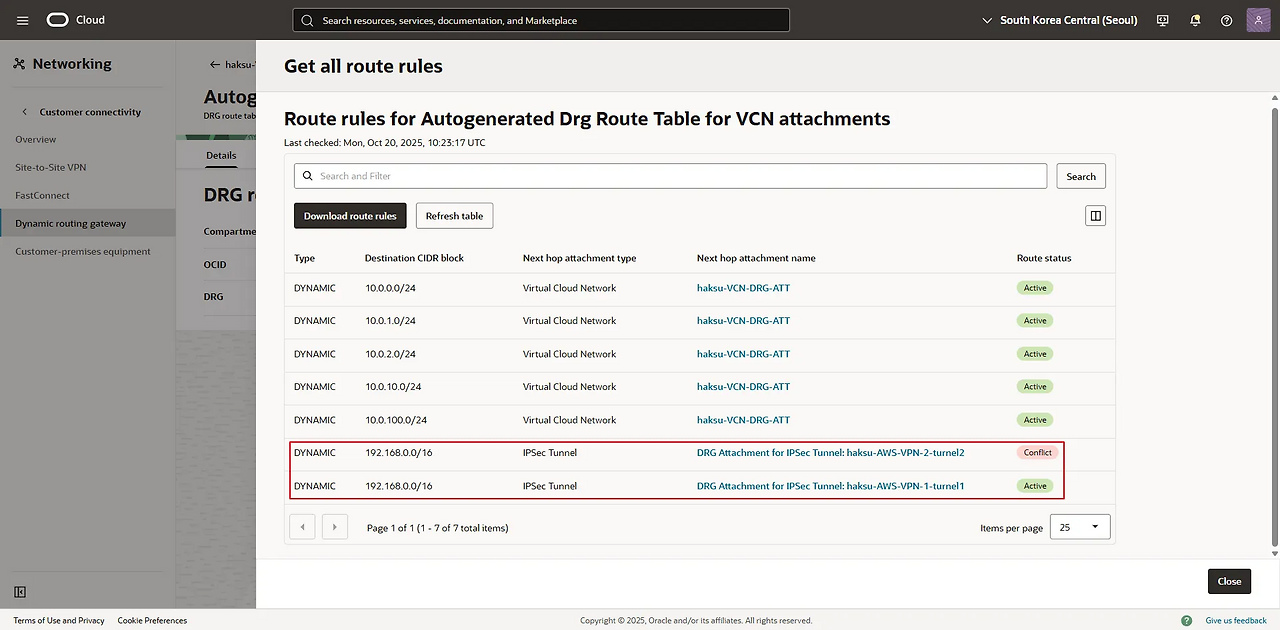
Task: Open the notifications bell
Action: pos(1195,20)
